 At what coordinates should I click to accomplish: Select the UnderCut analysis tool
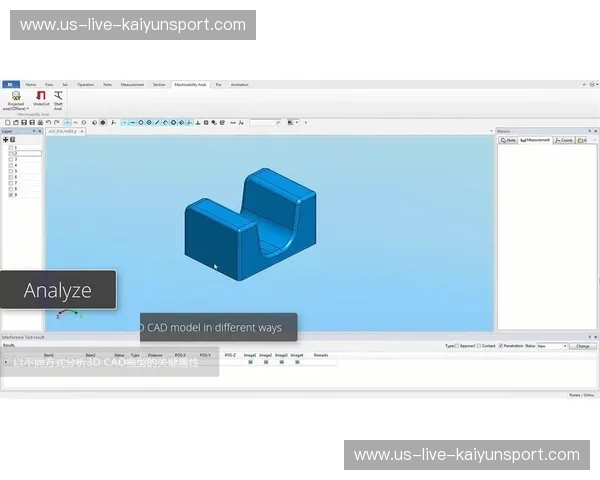tap(41, 96)
